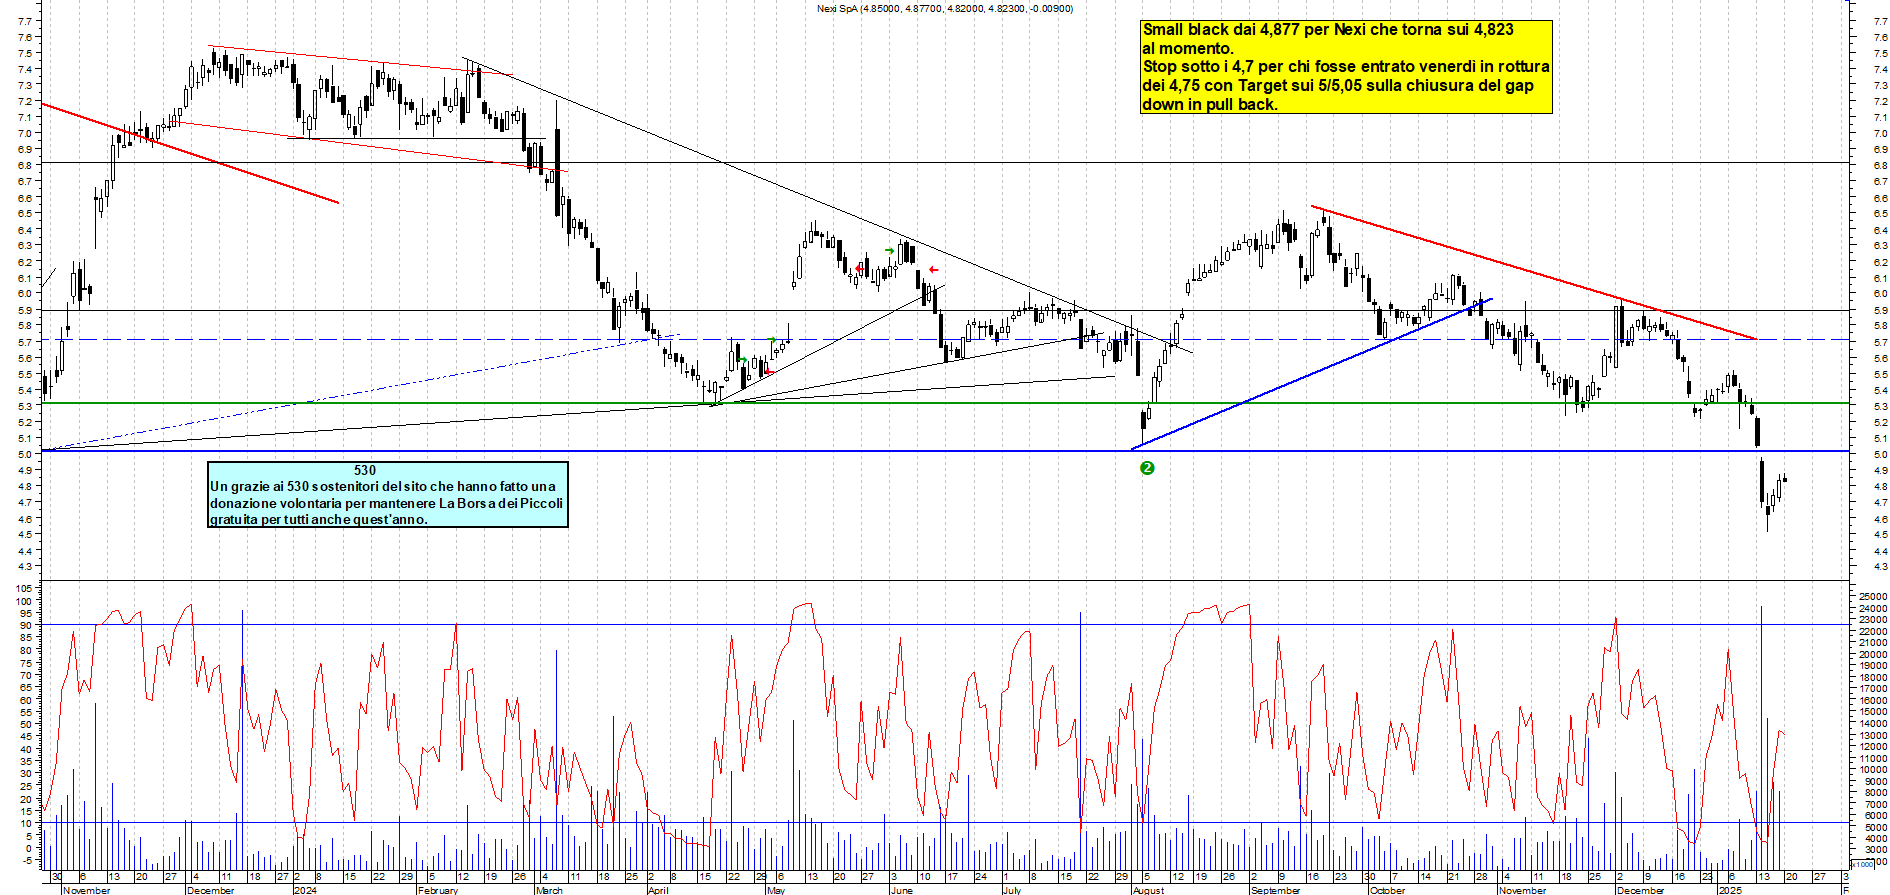Click the April label on time axis
This screenshot has height=895, width=1890.
[x=658, y=890]
